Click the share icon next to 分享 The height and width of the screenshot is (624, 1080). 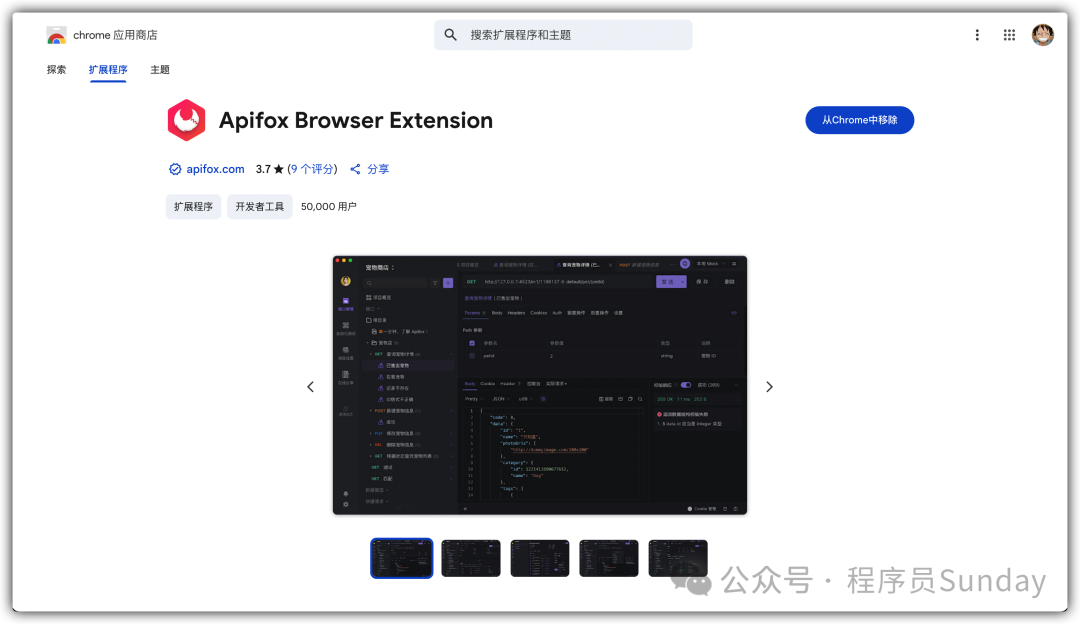point(355,169)
